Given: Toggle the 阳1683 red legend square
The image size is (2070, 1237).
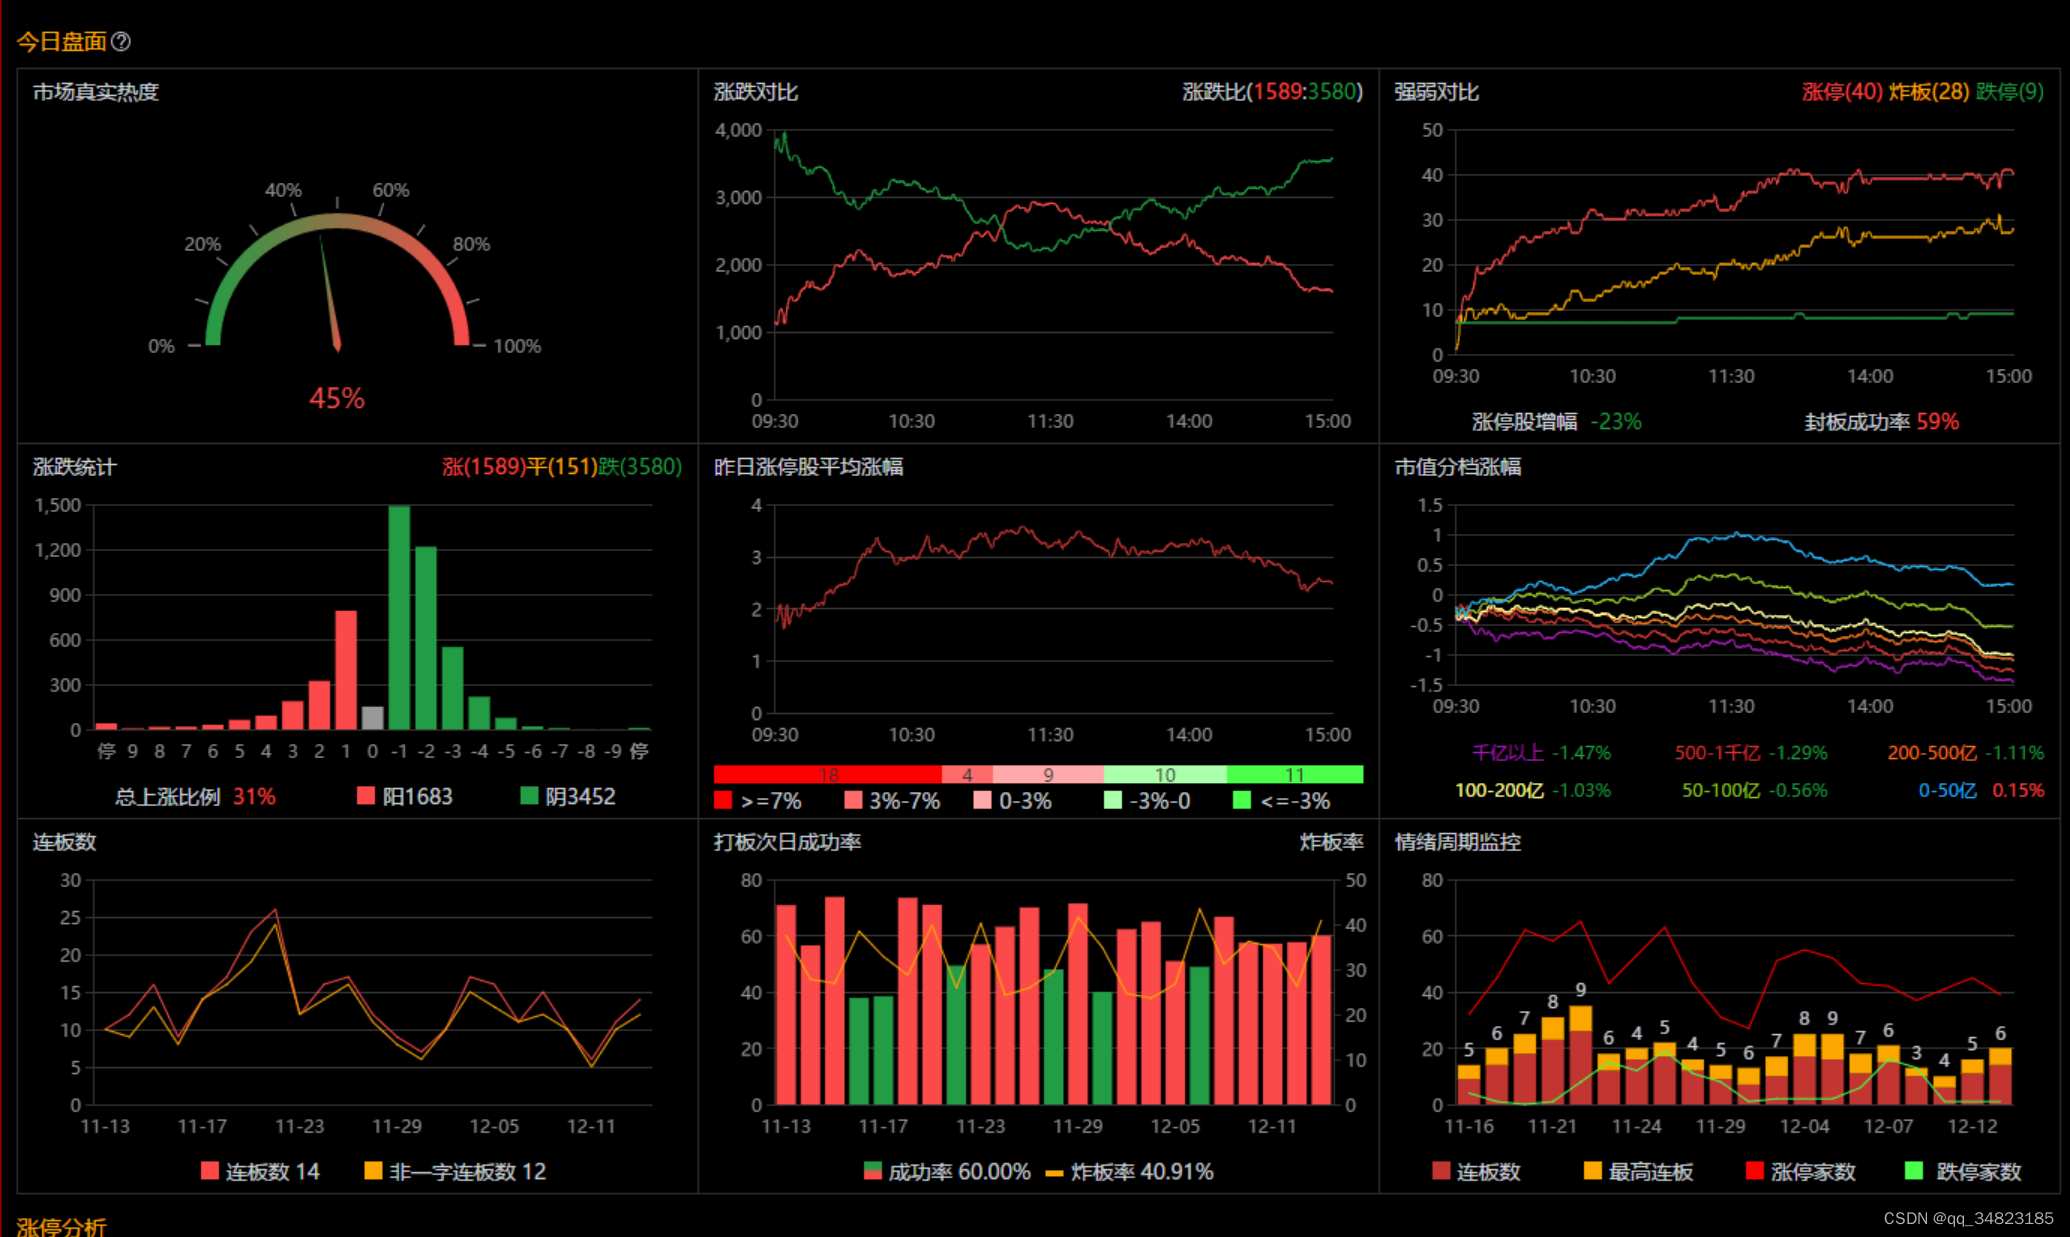Looking at the screenshot, I should (x=366, y=796).
